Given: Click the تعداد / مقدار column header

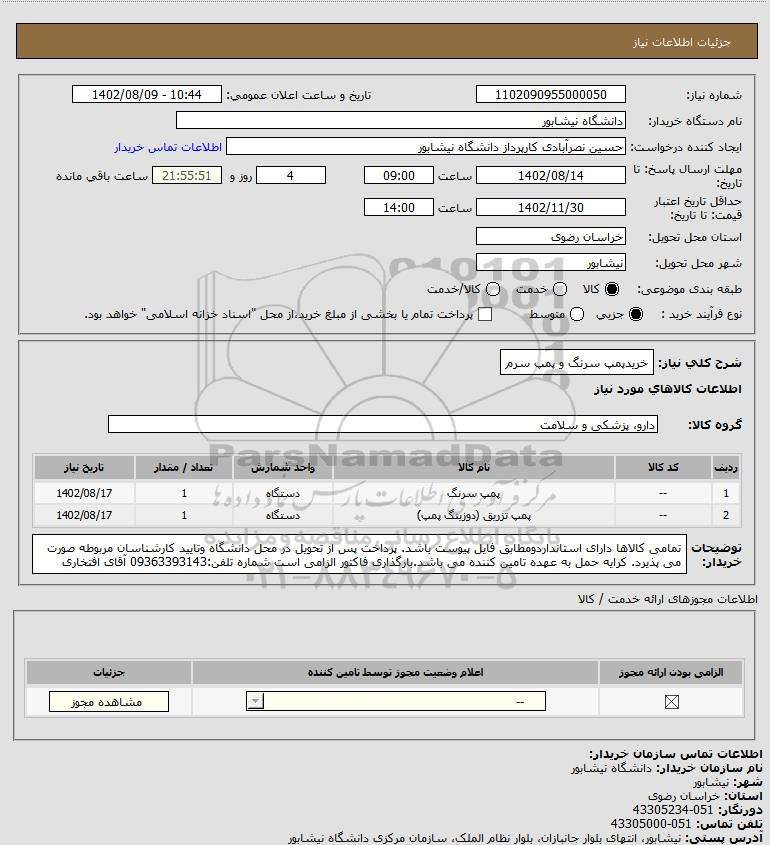Looking at the screenshot, I should (184, 468).
